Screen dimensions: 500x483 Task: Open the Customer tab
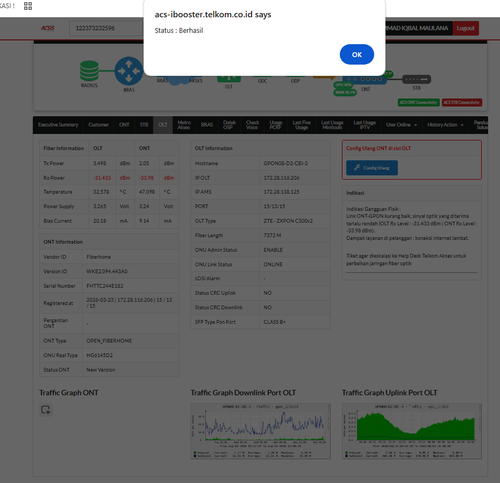[98, 125]
